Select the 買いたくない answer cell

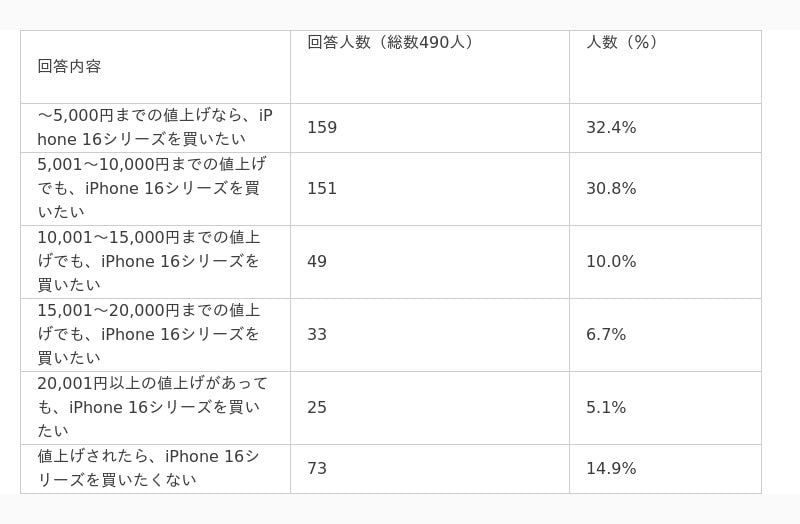tap(155, 469)
